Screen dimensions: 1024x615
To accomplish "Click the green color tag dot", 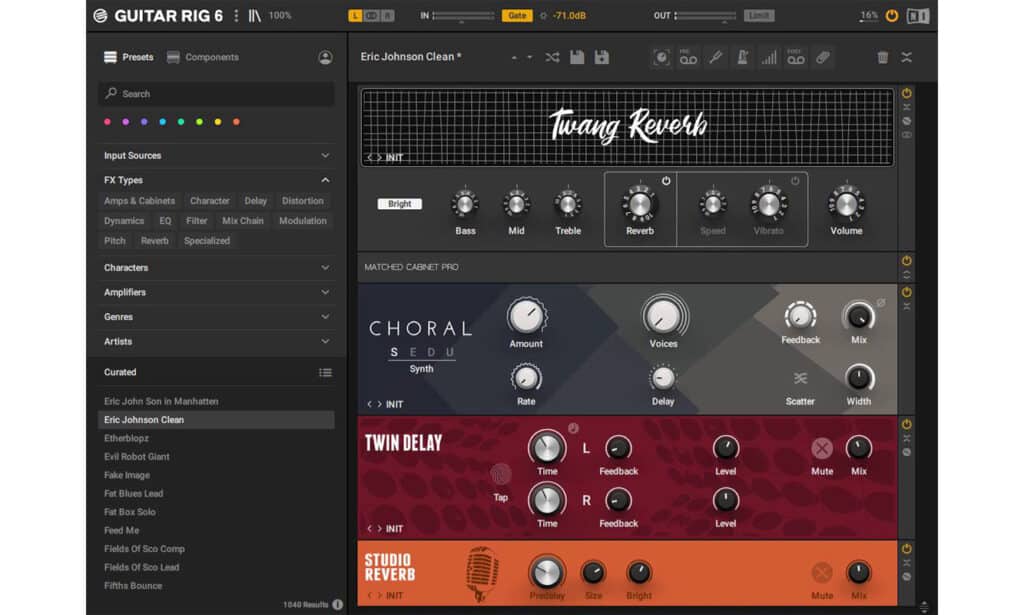I will point(181,122).
